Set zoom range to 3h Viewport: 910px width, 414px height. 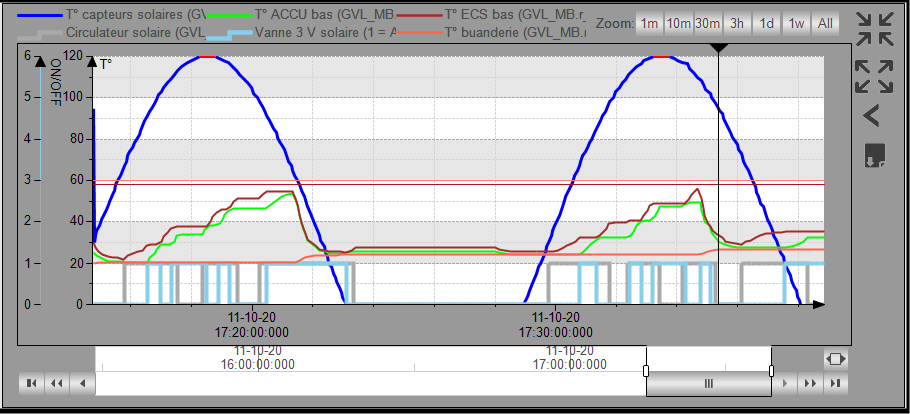pos(737,23)
